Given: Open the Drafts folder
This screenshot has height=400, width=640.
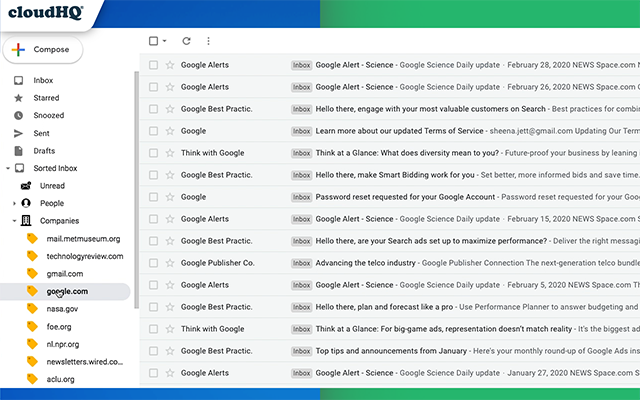Looking at the screenshot, I should [x=44, y=151].
